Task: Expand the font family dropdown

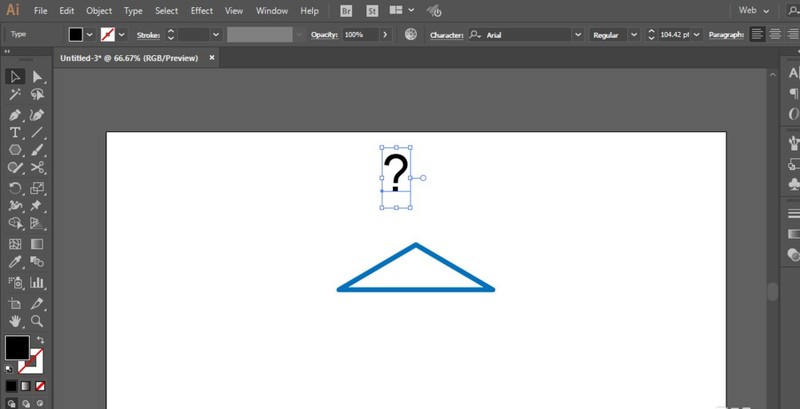Action: [578, 35]
